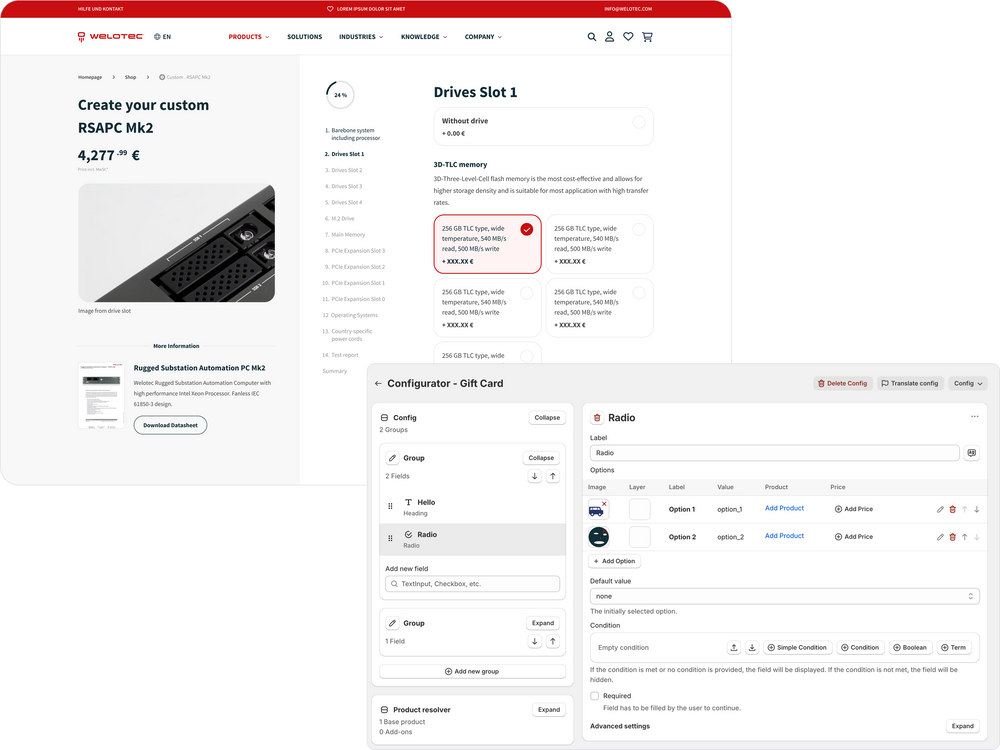Open the wishlist heart icon in header
1000x750 pixels.
(x=628, y=37)
